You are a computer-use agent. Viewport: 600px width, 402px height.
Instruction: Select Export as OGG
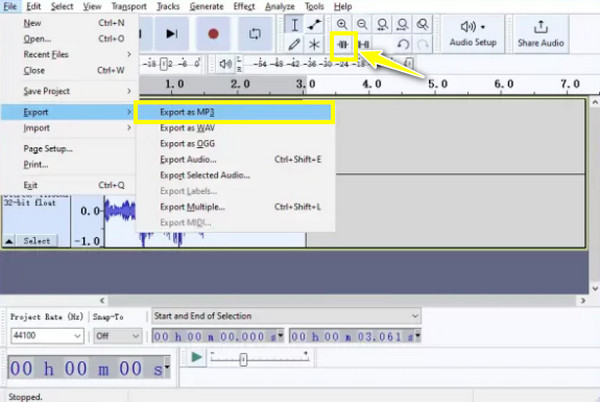point(235,143)
